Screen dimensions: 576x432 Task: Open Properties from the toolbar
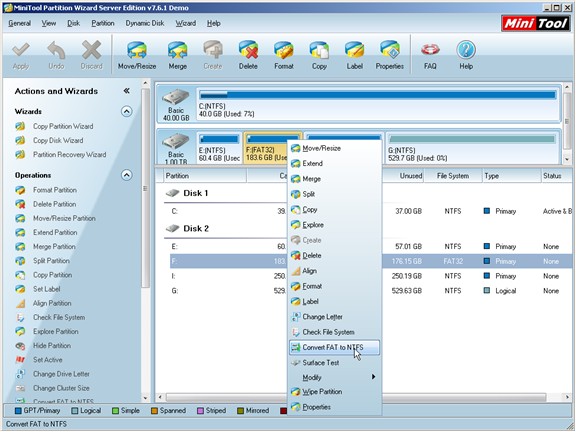(389, 55)
